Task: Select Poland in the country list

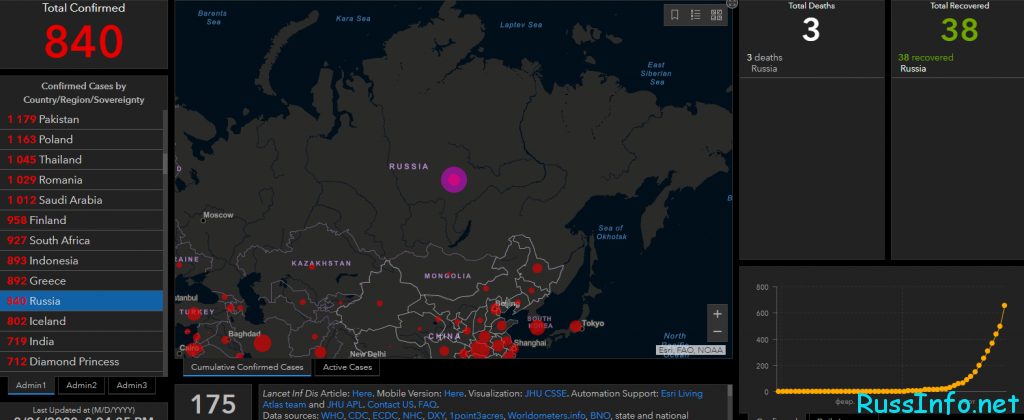Action: 82,140
